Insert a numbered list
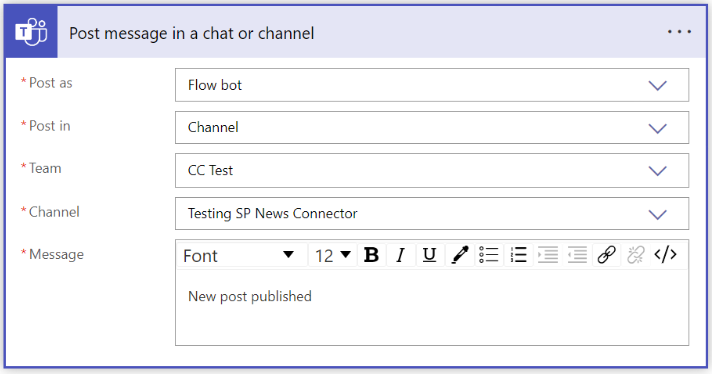 [x=518, y=255]
